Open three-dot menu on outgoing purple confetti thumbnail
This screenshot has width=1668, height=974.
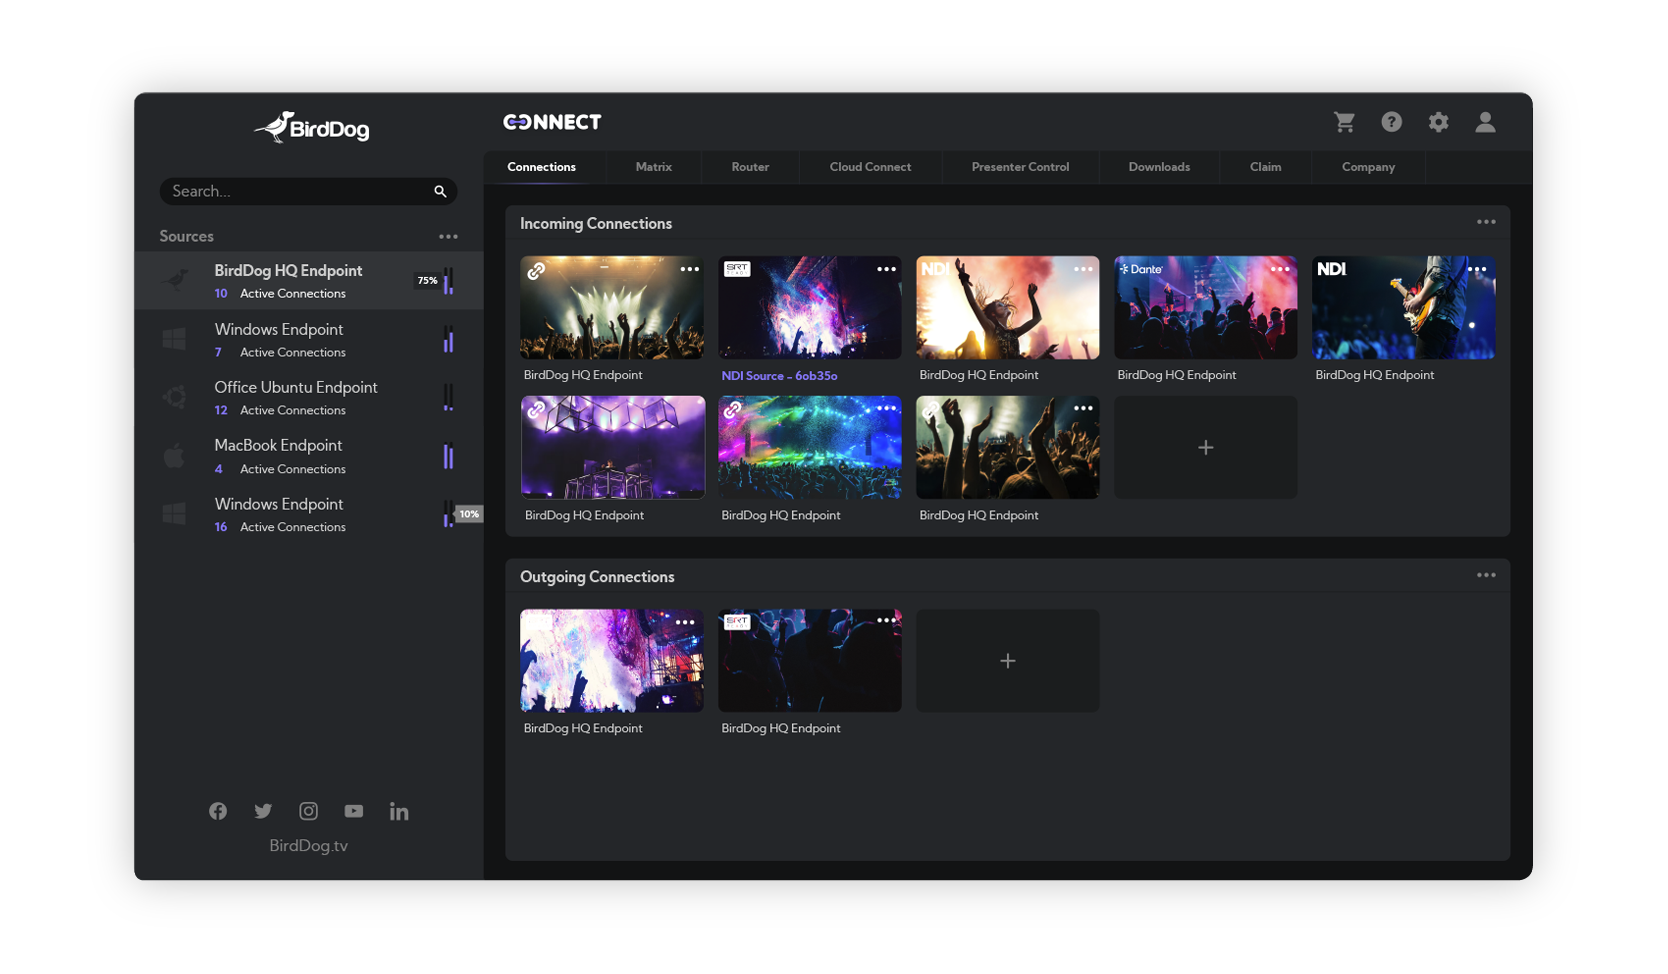685,622
